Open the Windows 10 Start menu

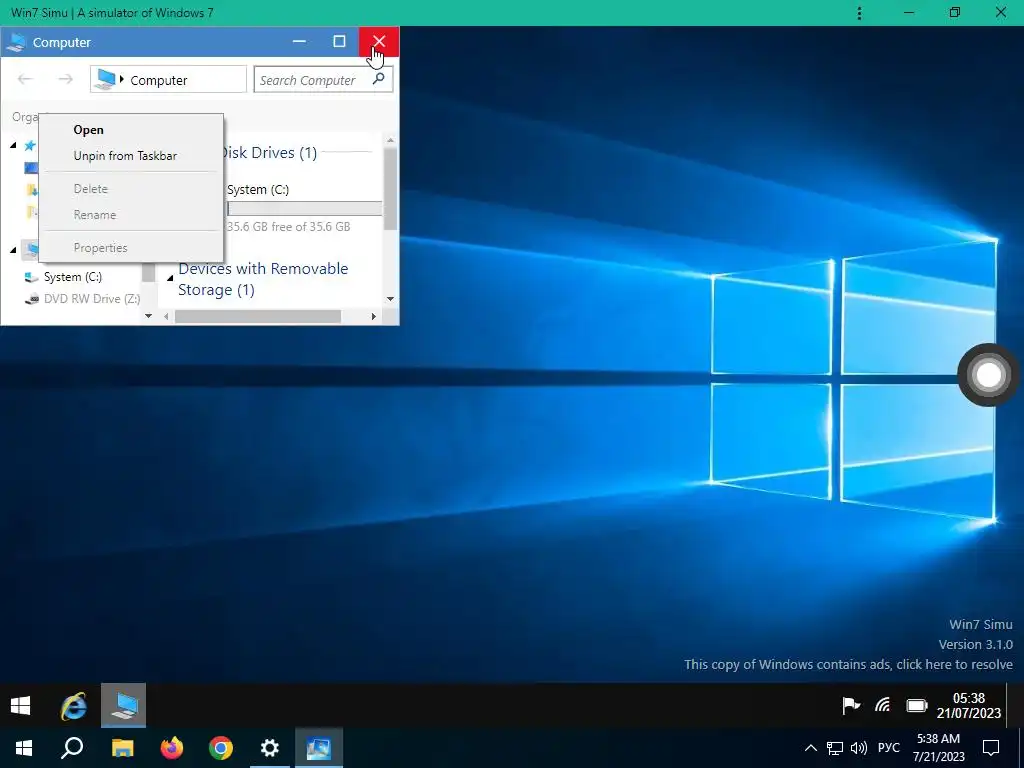tap(24, 748)
